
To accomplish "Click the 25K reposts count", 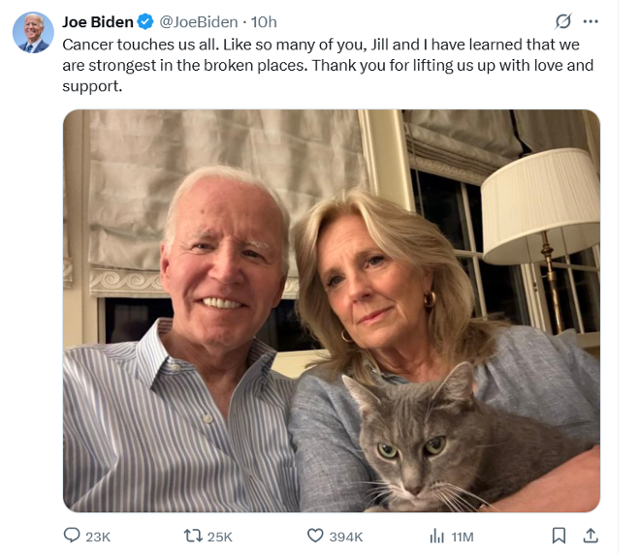I will 219,537.
